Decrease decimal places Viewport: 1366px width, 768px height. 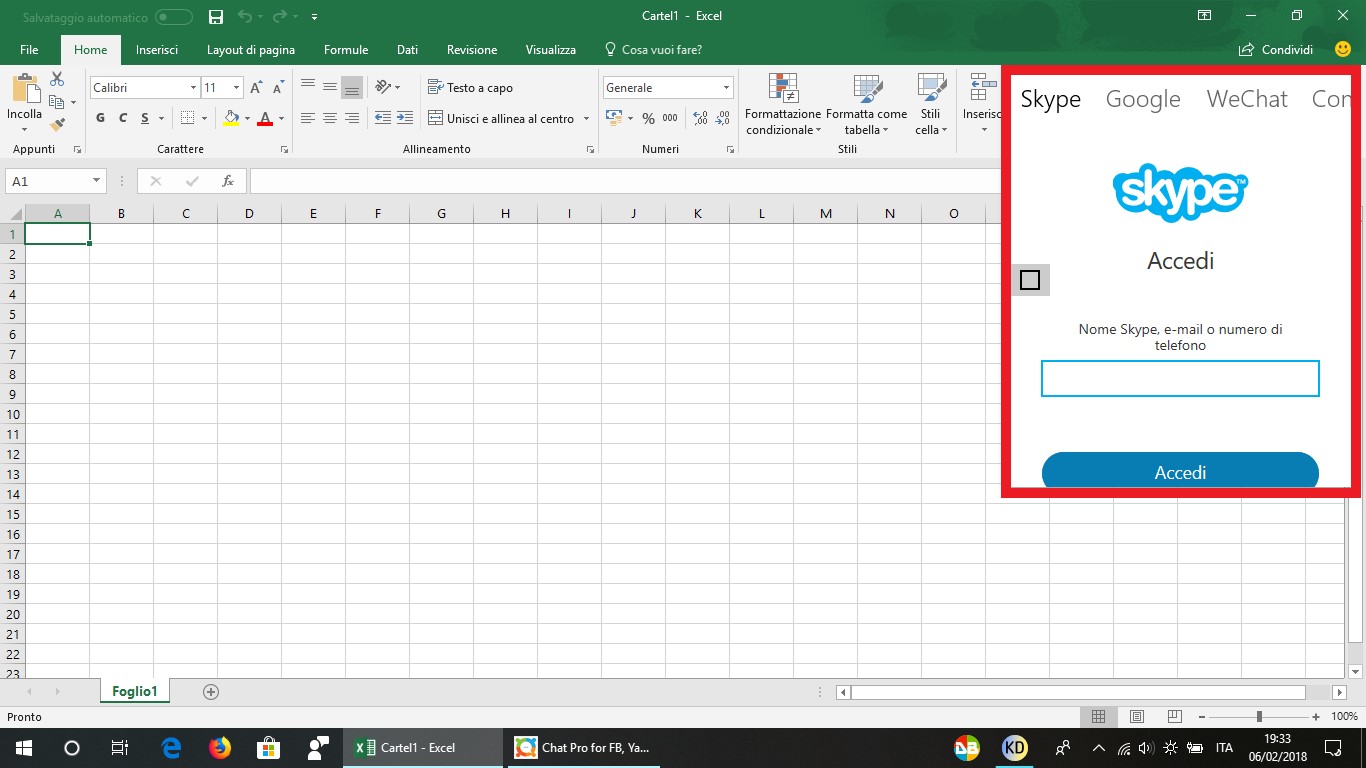tap(722, 118)
